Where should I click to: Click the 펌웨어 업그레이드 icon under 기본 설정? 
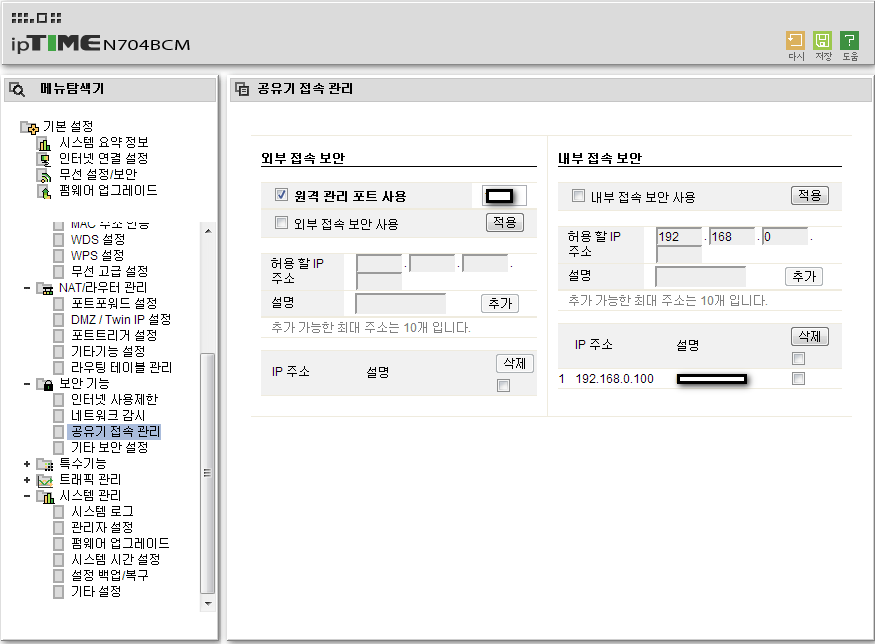44,192
